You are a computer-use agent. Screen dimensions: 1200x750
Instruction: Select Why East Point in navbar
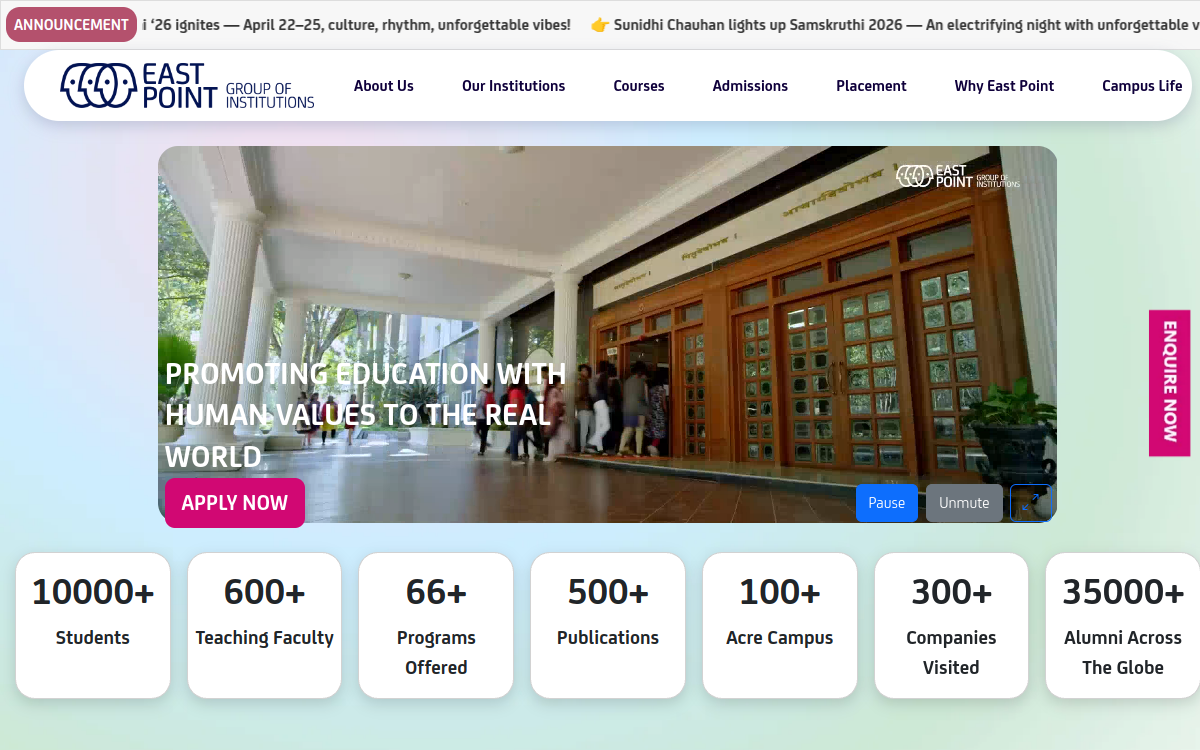1004,86
